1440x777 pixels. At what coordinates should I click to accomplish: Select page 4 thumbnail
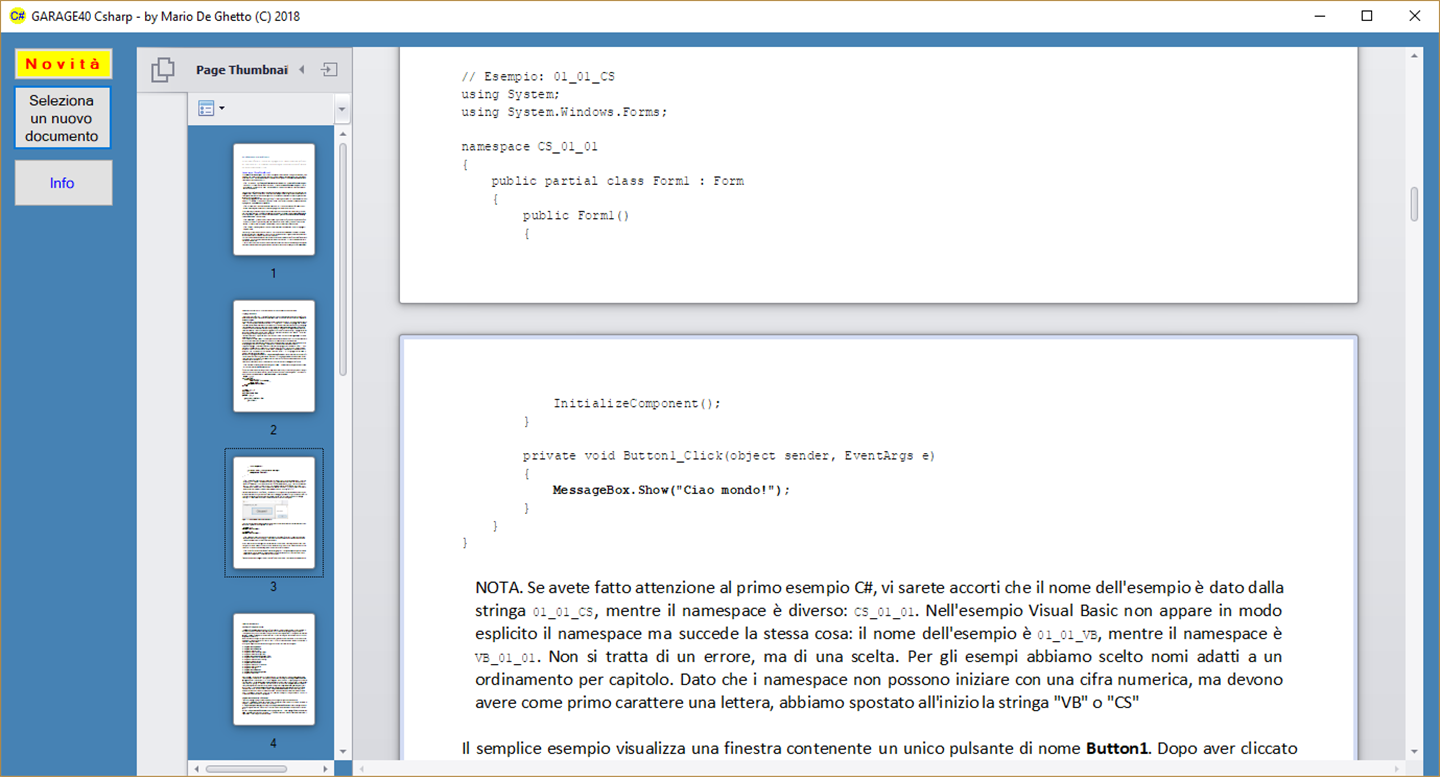[x=274, y=669]
